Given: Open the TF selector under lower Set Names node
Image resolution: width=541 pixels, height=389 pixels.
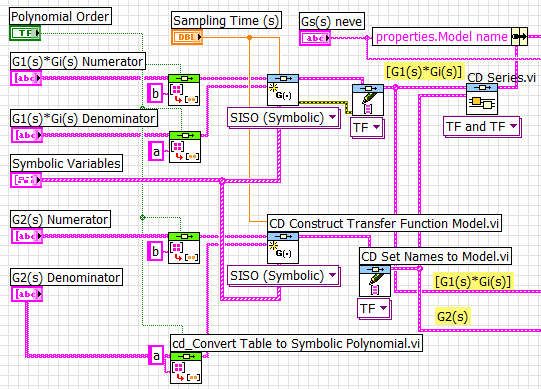Looking at the screenshot, I should [x=374, y=308].
